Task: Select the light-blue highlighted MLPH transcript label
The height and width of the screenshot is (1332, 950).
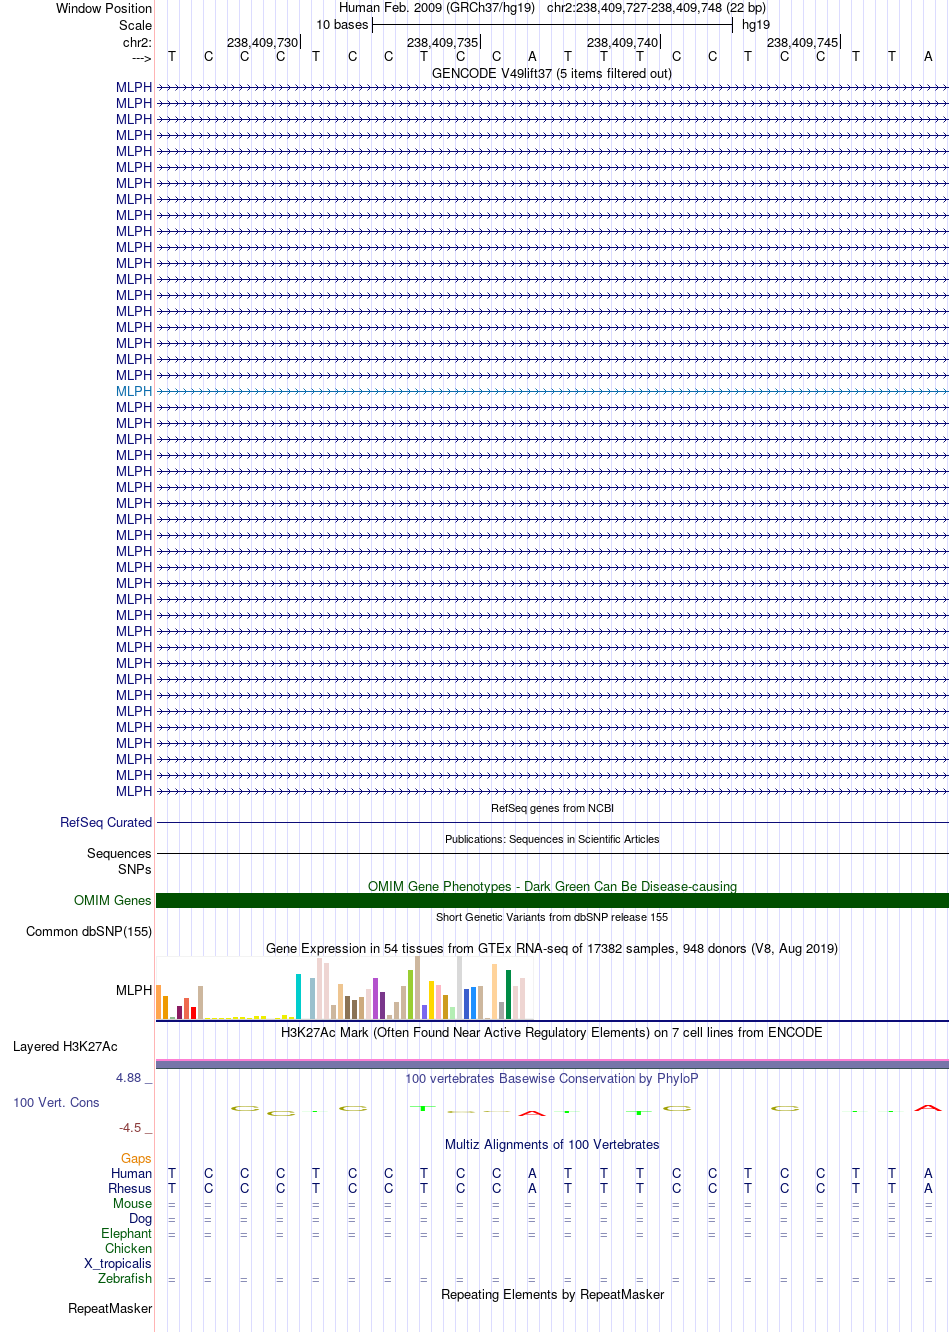Action: [x=134, y=391]
